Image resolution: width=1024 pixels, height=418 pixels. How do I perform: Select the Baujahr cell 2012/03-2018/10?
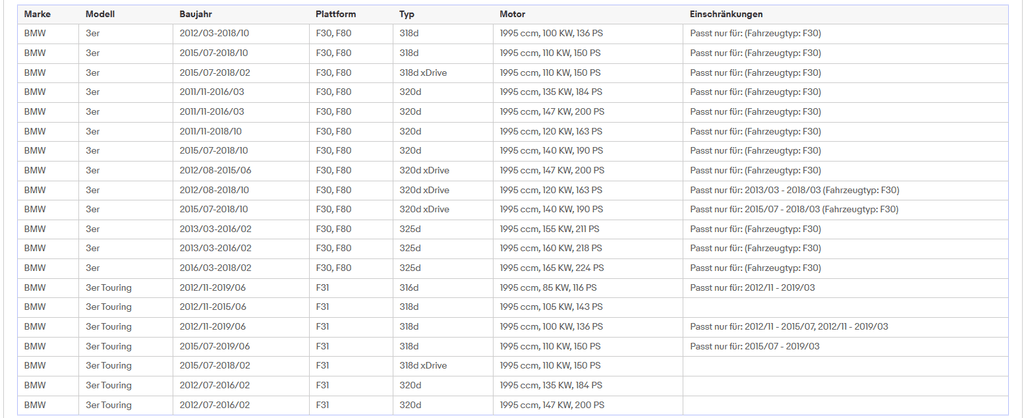(214, 33)
